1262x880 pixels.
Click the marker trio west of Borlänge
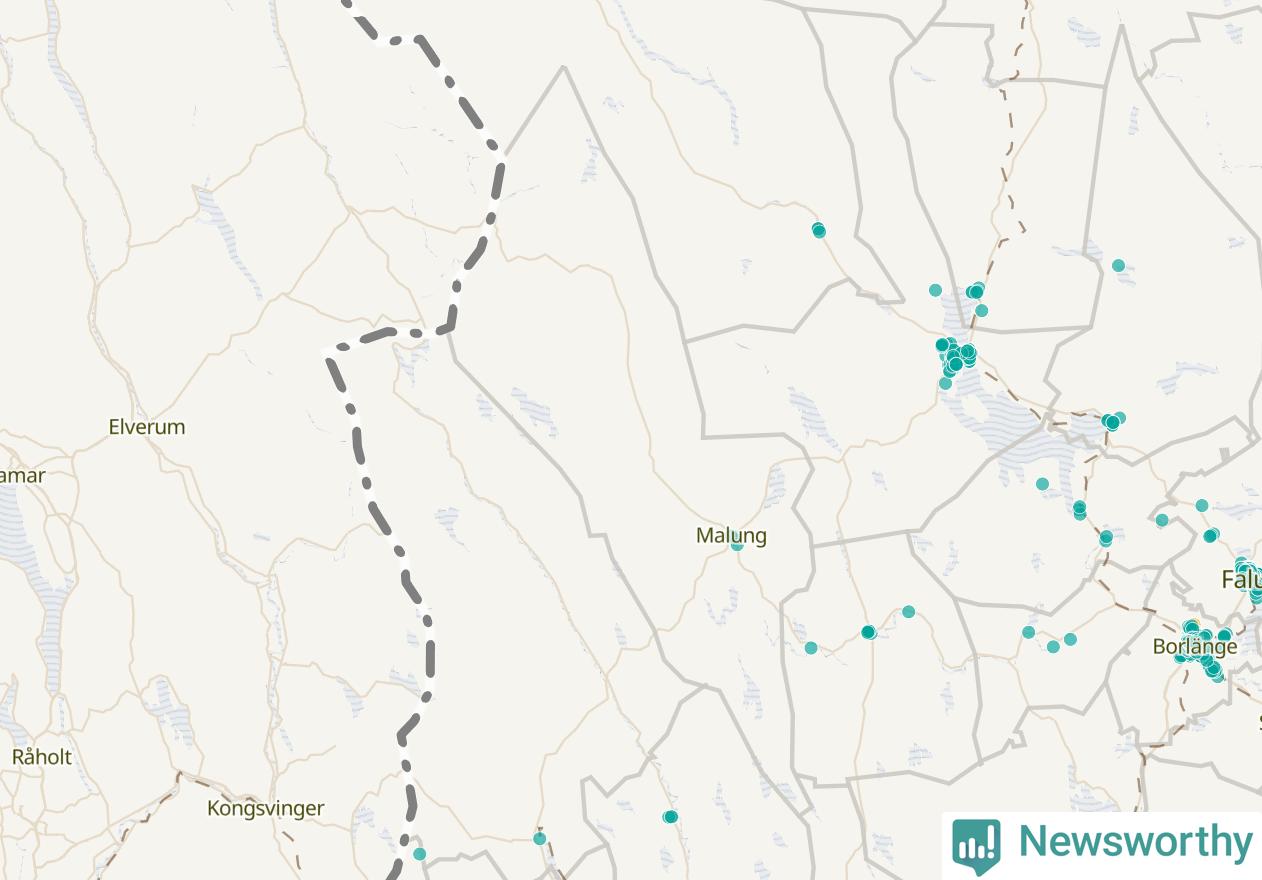pos(1049,639)
